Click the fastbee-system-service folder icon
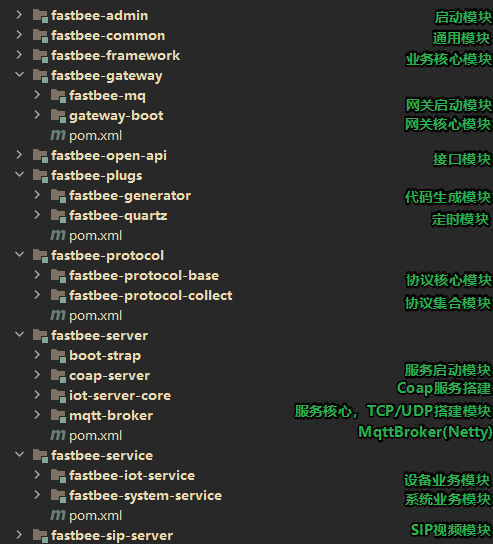This screenshot has height=544, width=493. pyautogui.click(x=58, y=496)
